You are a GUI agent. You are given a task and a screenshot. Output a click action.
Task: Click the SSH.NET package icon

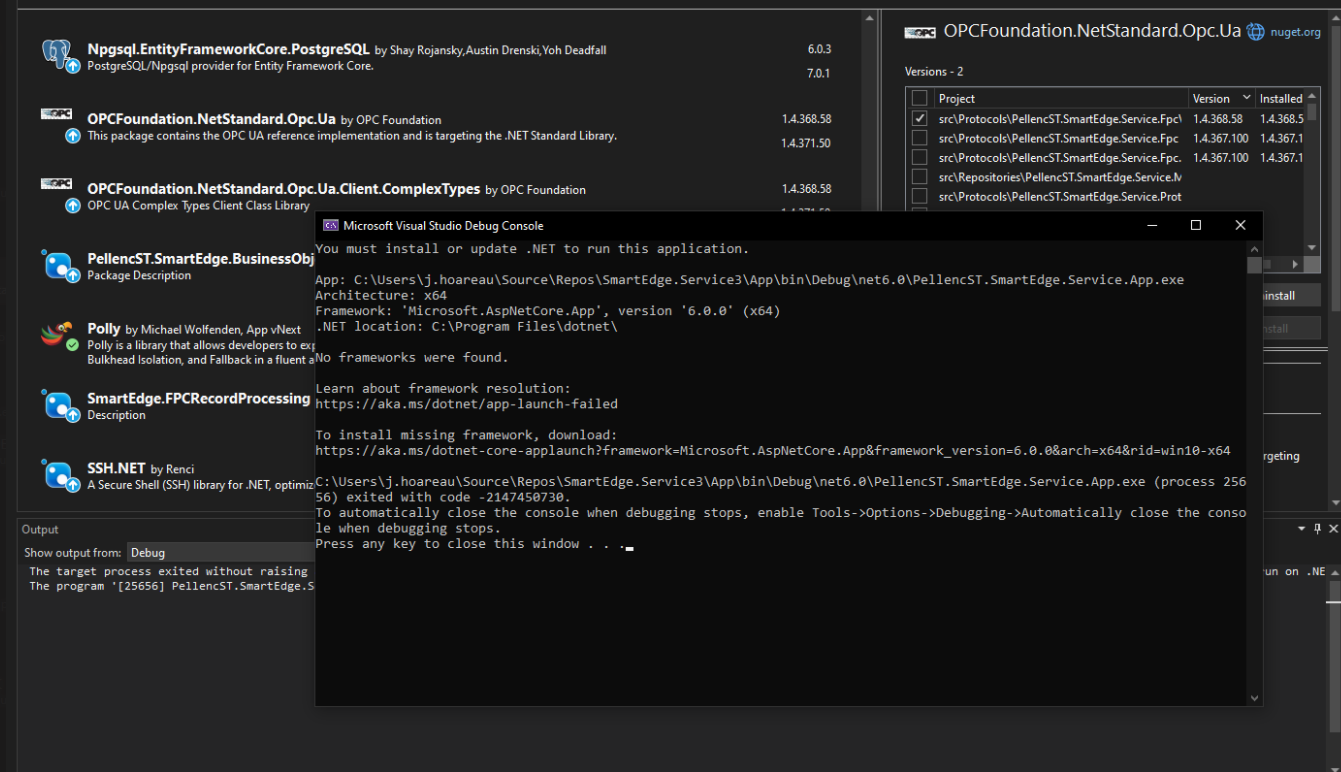click(x=58, y=474)
